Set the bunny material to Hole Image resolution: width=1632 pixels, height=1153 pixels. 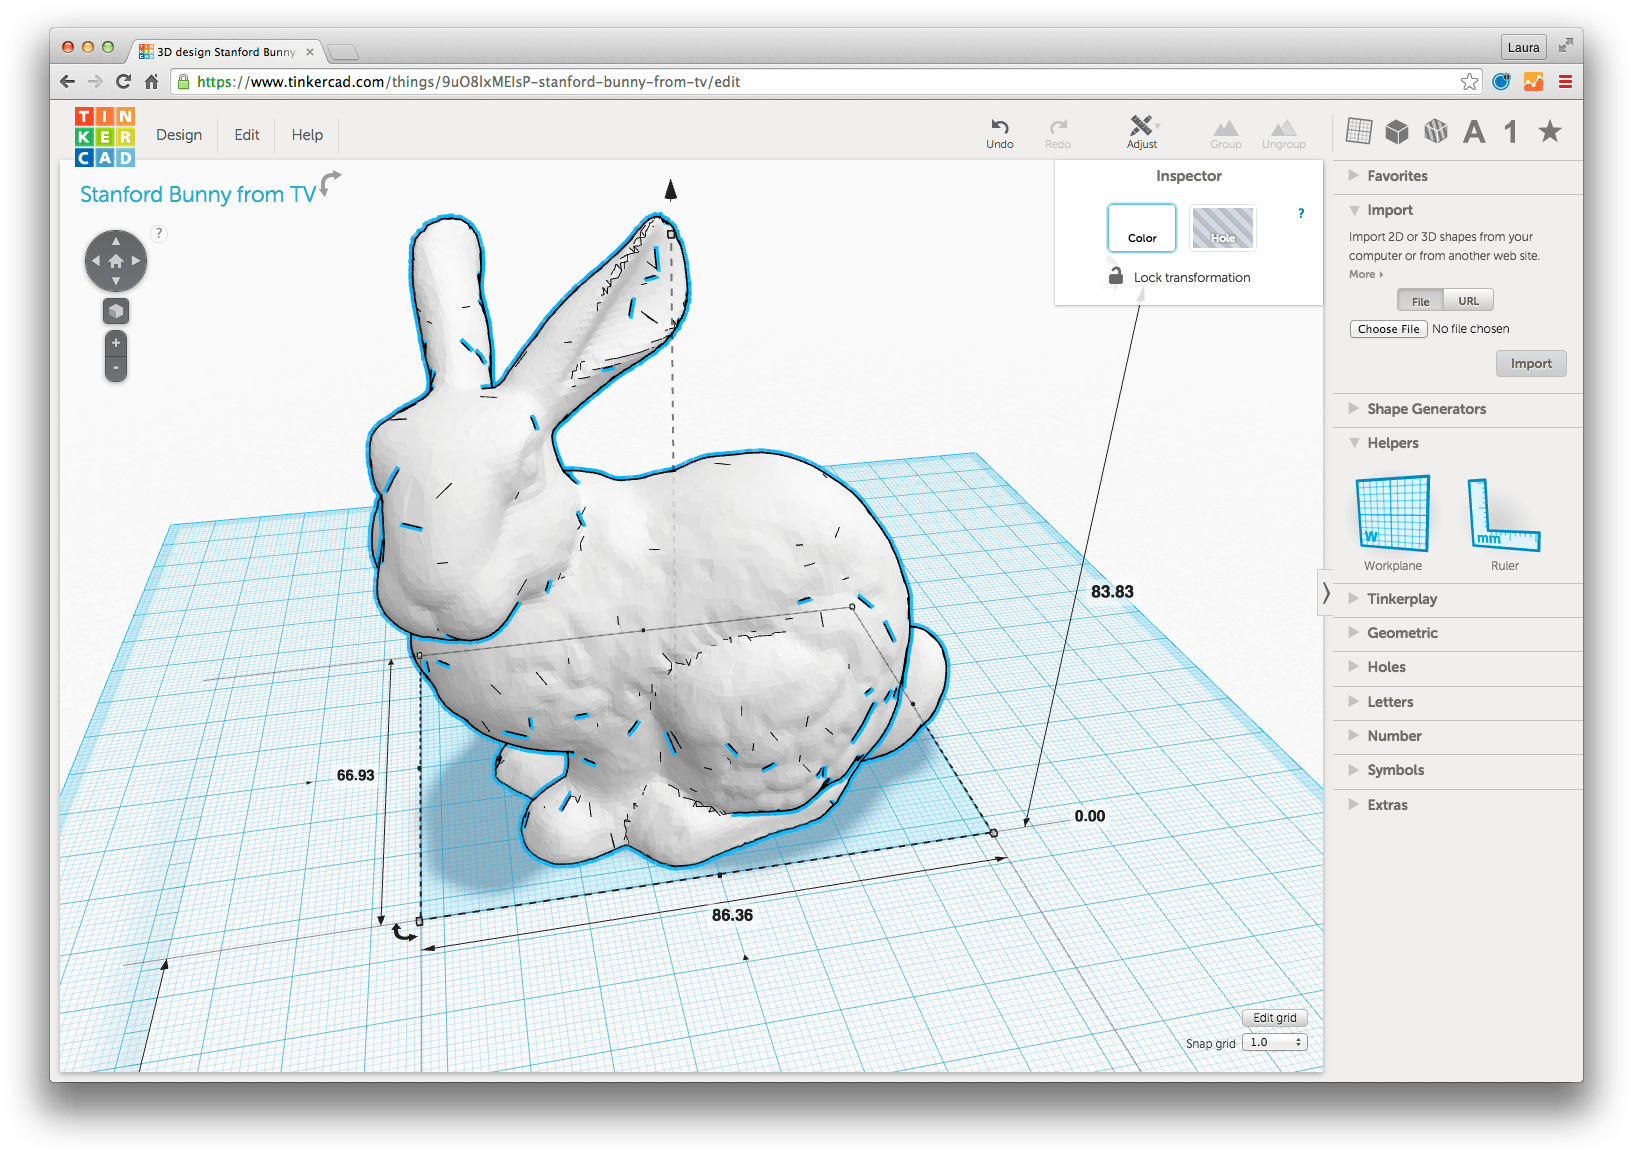(x=1222, y=228)
